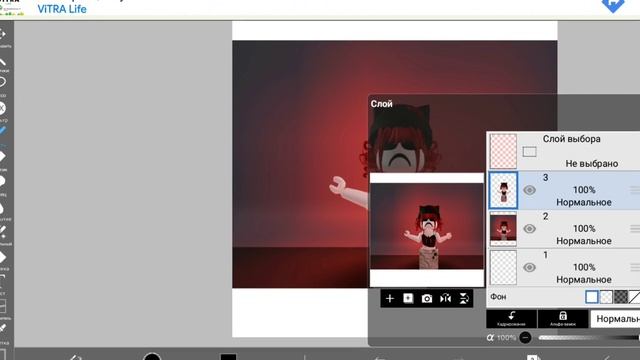Image resolution: width=640 pixels, height=360 pixels.
Task: Merge layer down with the merge arrows icon
Action: point(464,299)
